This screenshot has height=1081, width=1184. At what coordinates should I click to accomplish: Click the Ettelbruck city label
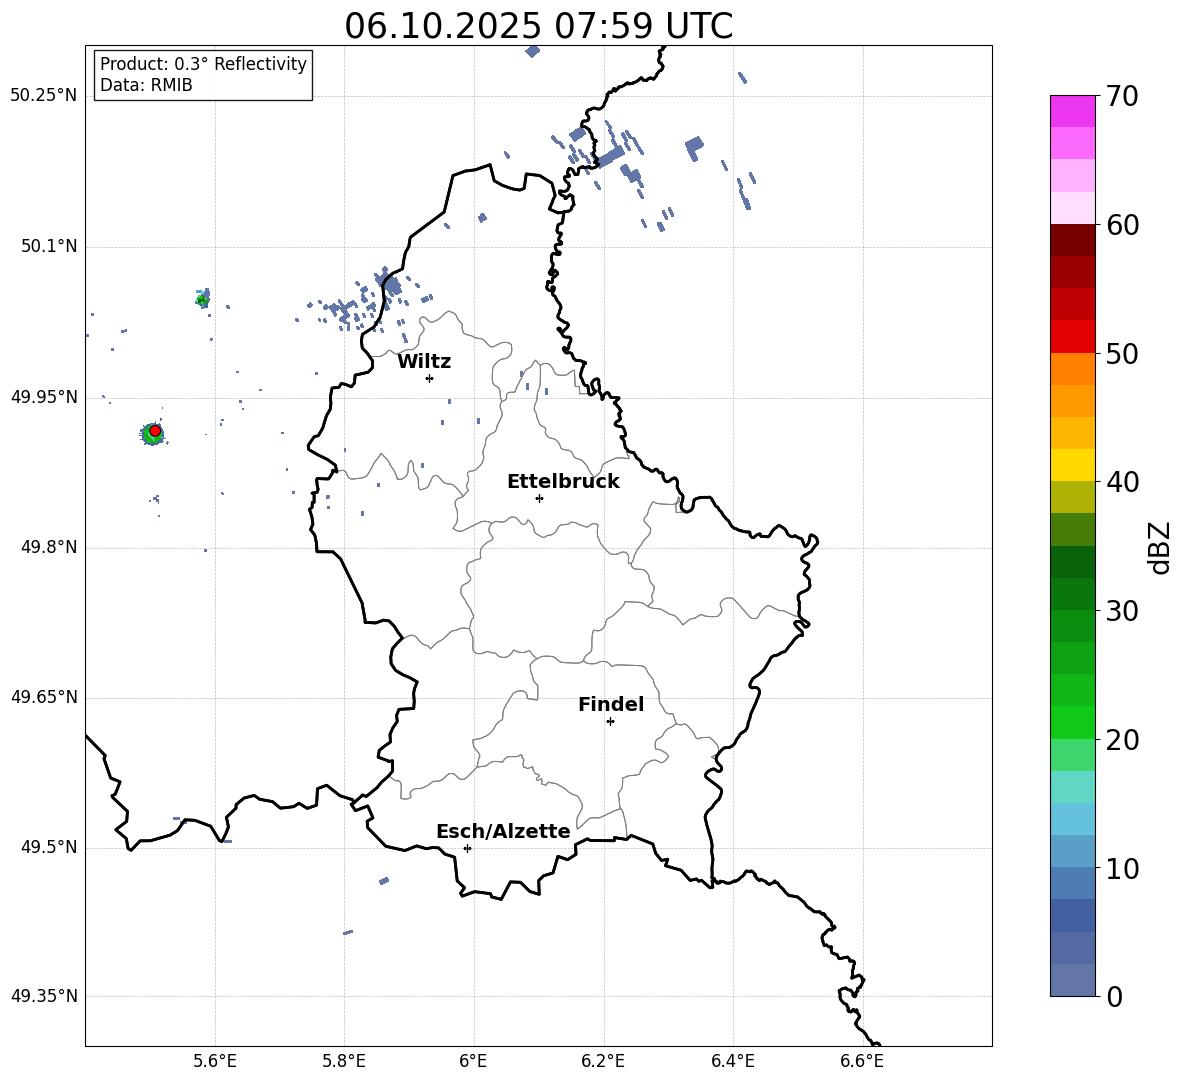(563, 482)
